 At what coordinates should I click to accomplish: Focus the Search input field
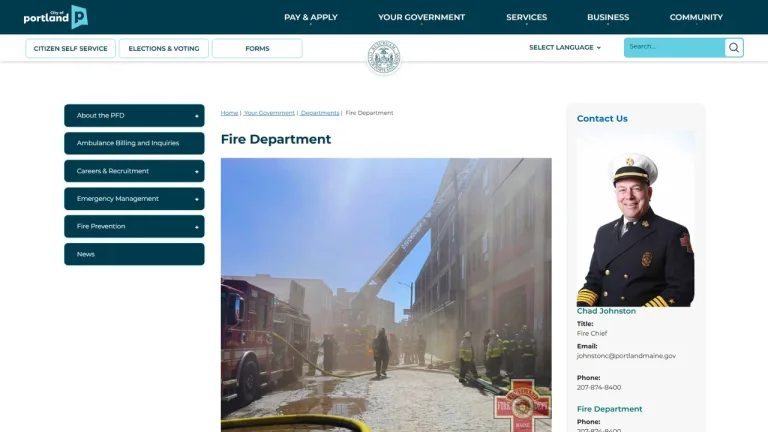click(x=674, y=48)
